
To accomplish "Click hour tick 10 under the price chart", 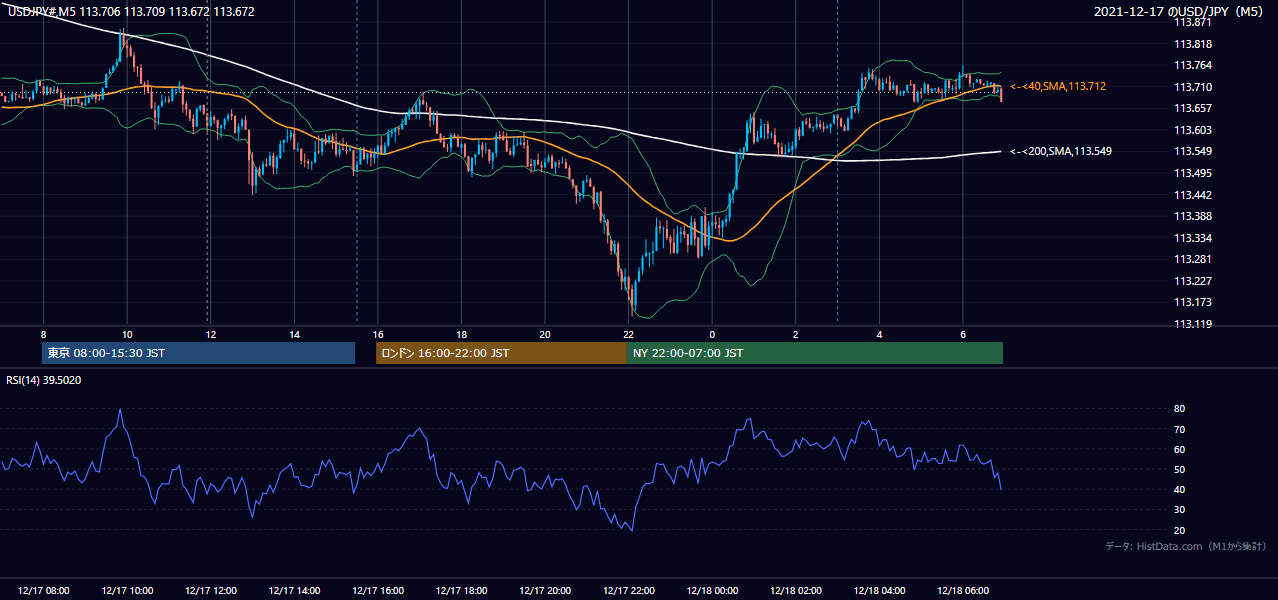I will [127, 334].
